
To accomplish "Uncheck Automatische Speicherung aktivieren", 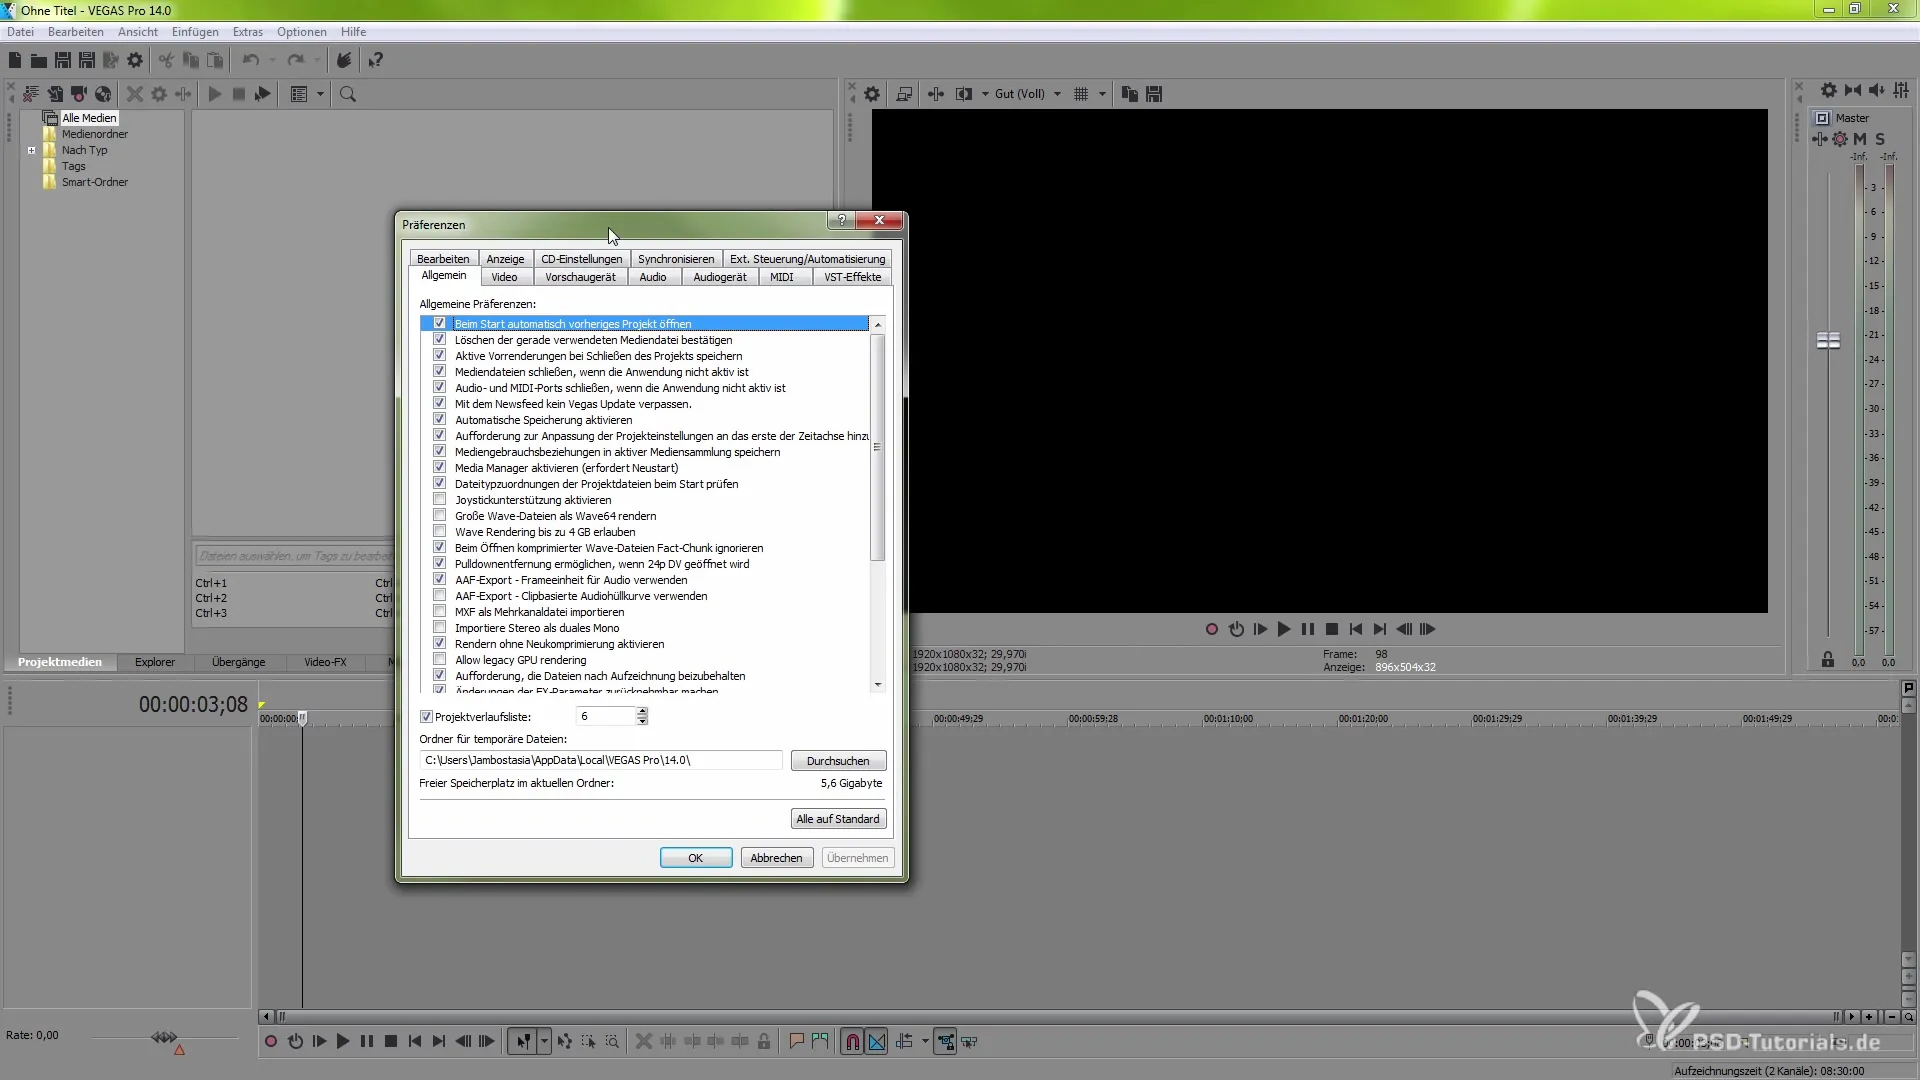I will (439, 420).
